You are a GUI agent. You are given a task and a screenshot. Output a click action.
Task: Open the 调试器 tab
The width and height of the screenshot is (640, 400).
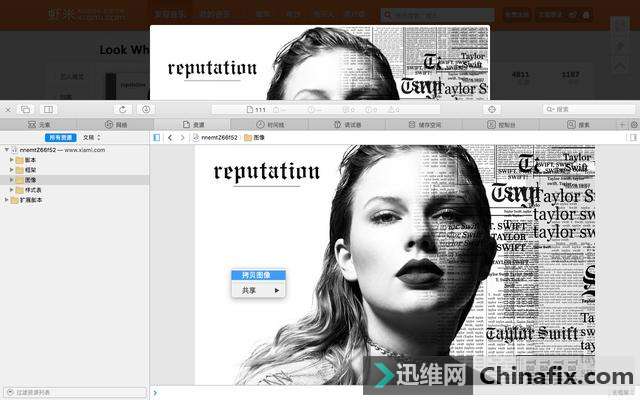pos(347,124)
